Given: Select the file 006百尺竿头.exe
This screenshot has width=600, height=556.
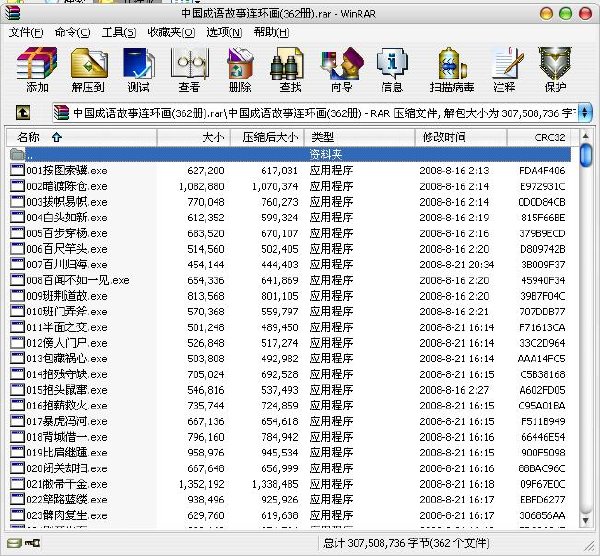Looking at the screenshot, I should [x=67, y=249].
